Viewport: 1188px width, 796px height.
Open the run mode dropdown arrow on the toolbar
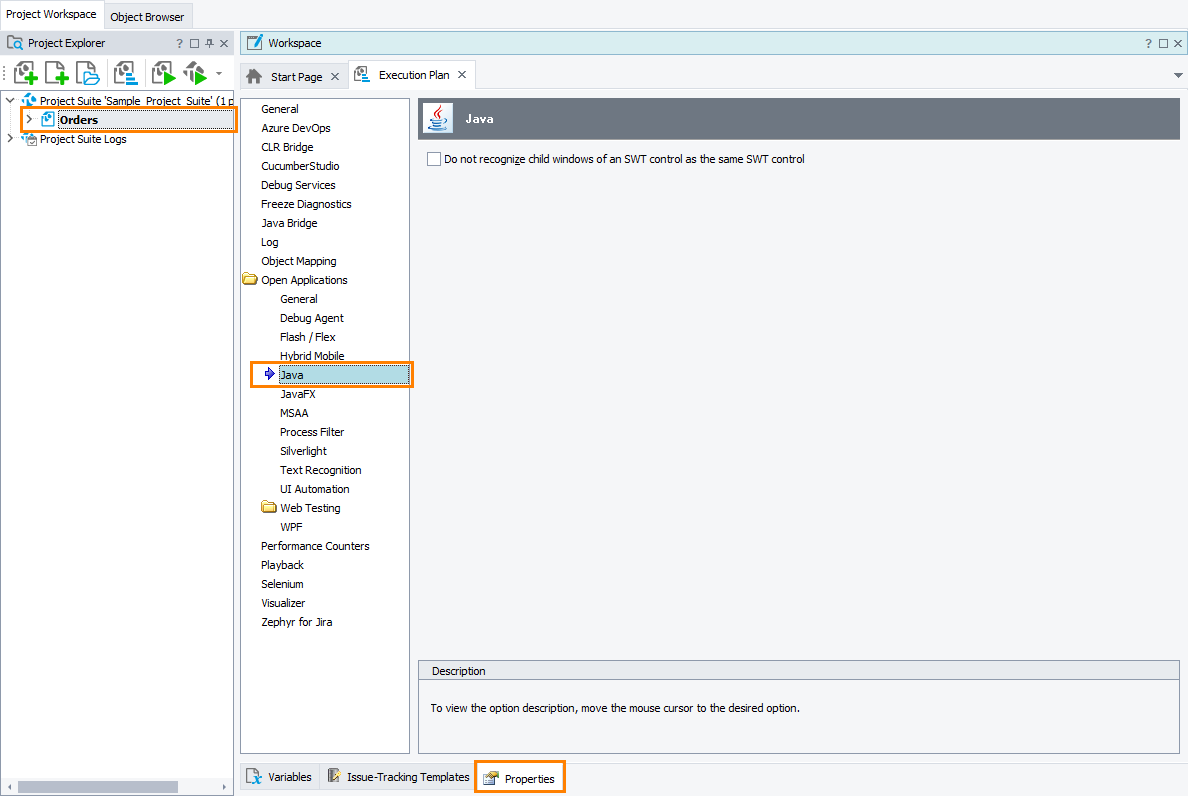pyautogui.click(x=218, y=72)
